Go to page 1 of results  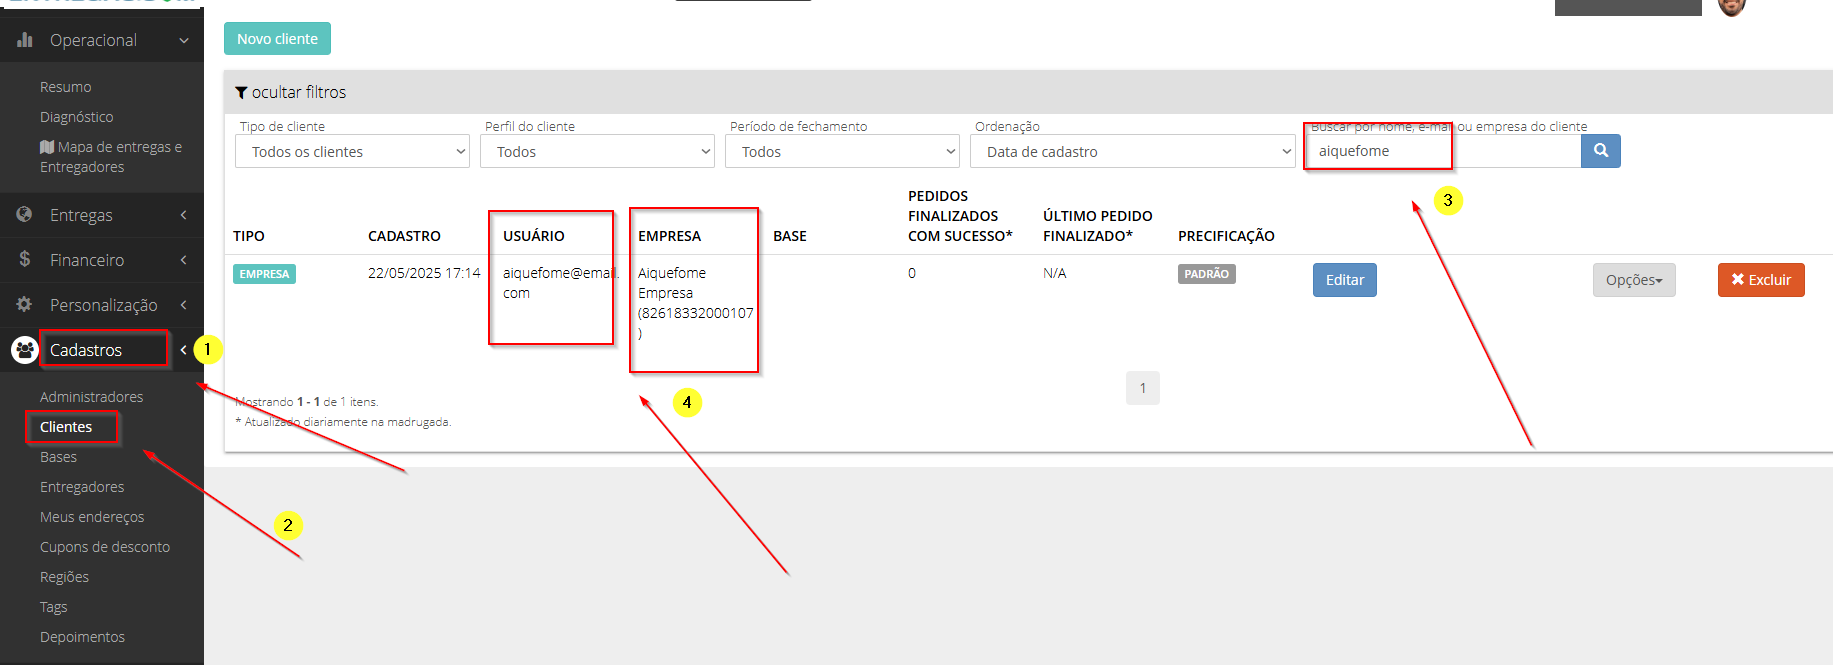click(1142, 388)
